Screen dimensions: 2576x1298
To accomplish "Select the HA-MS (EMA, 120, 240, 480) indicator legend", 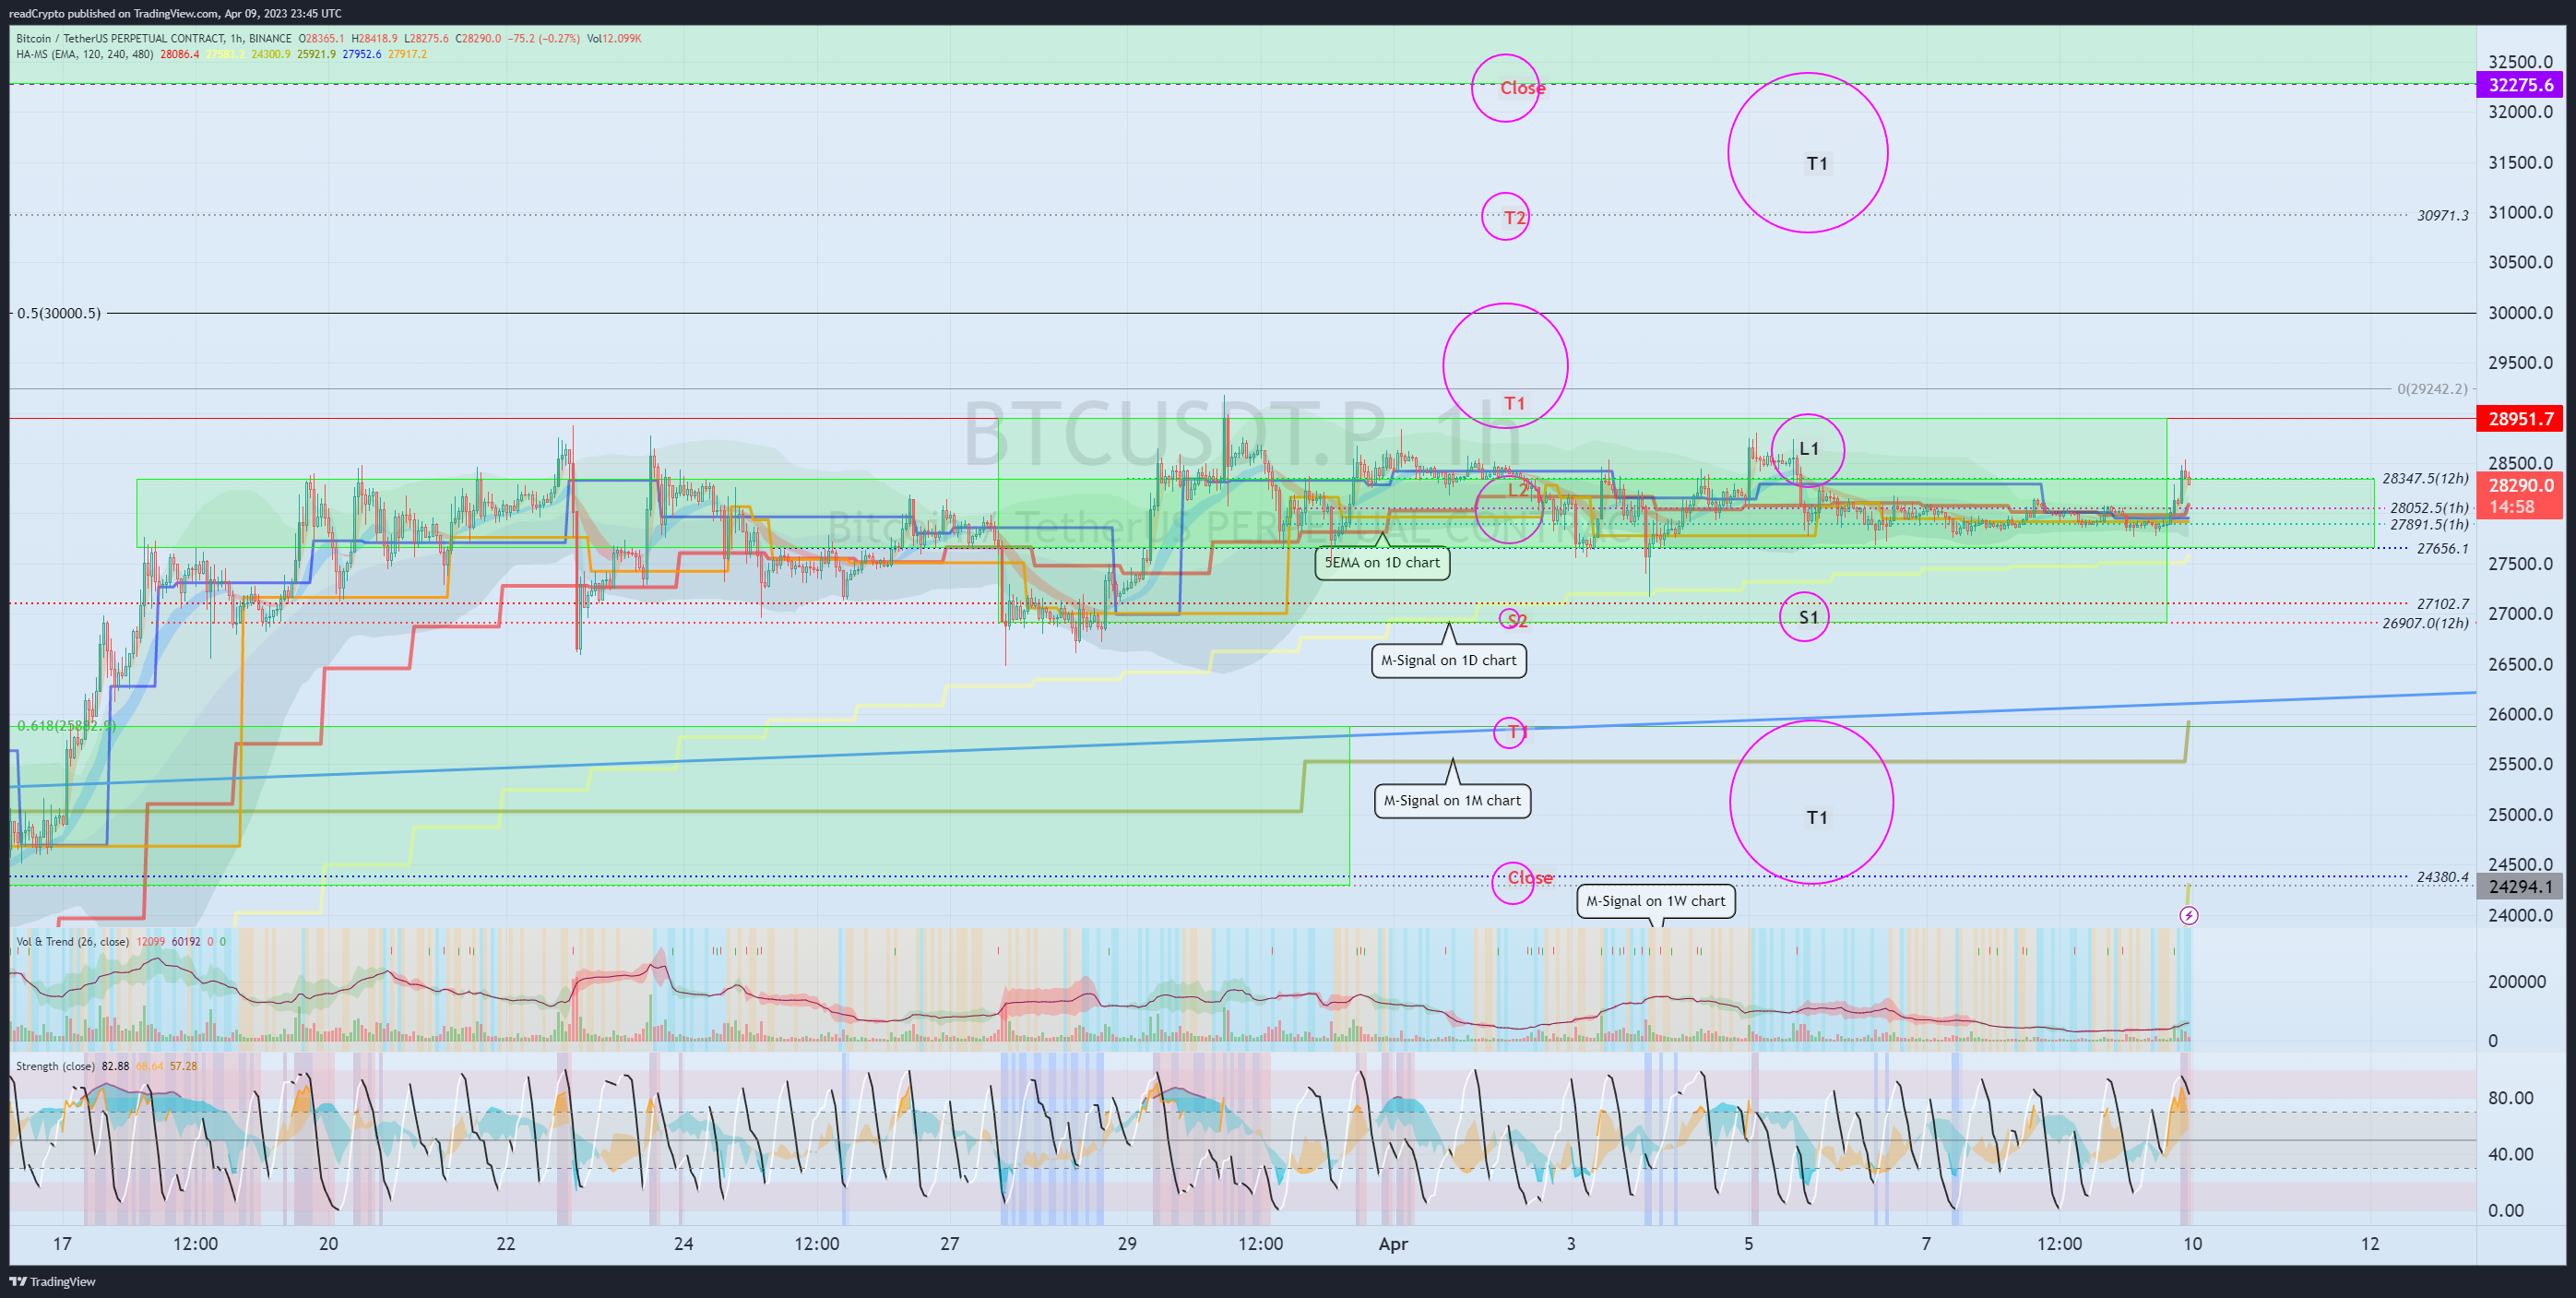I will tap(85, 54).
